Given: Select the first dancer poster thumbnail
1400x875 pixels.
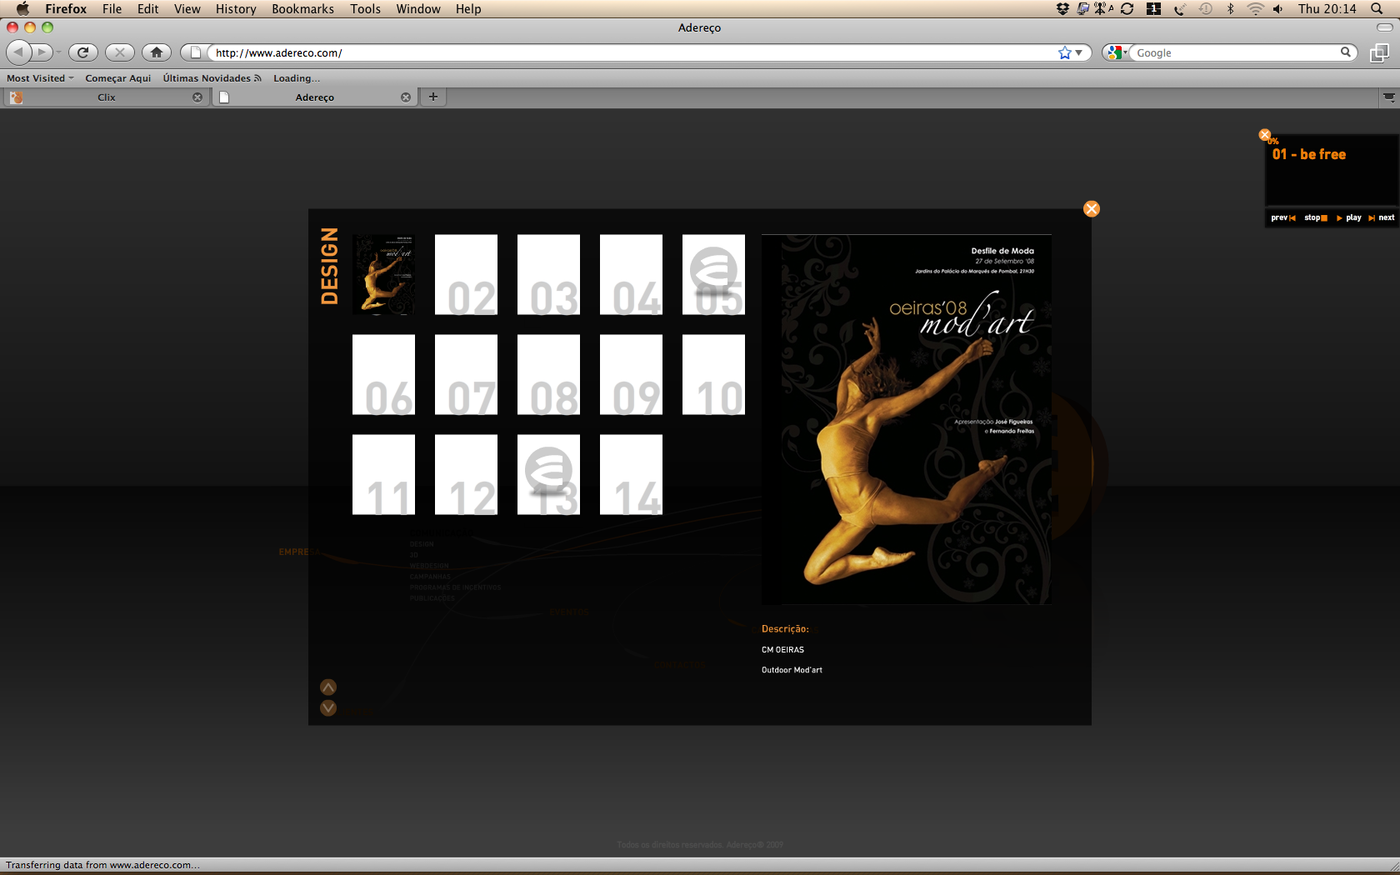Looking at the screenshot, I should [x=384, y=275].
